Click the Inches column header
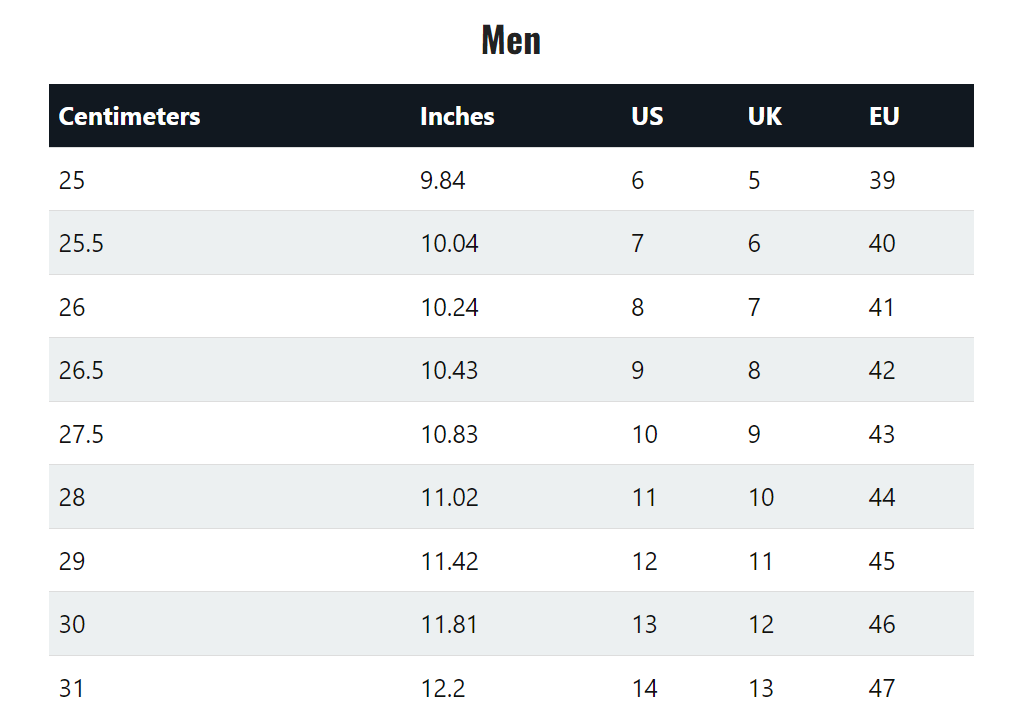 coord(457,116)
